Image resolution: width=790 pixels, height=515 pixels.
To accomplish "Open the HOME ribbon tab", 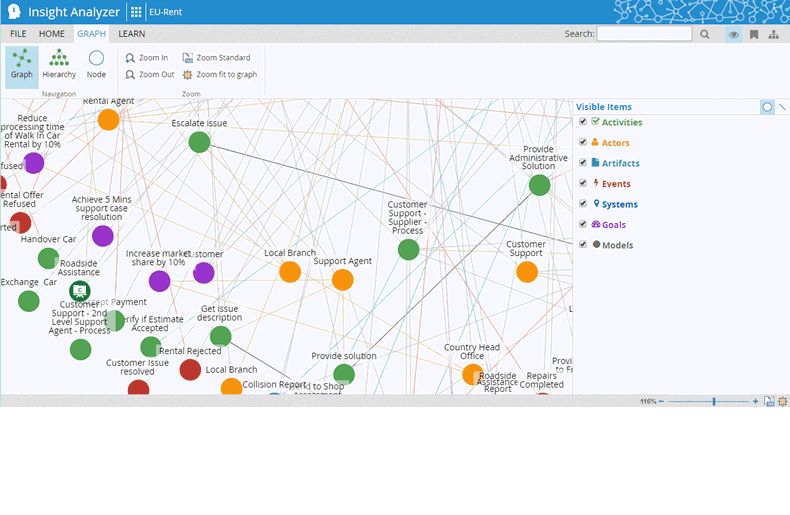I will coord(52,34).
